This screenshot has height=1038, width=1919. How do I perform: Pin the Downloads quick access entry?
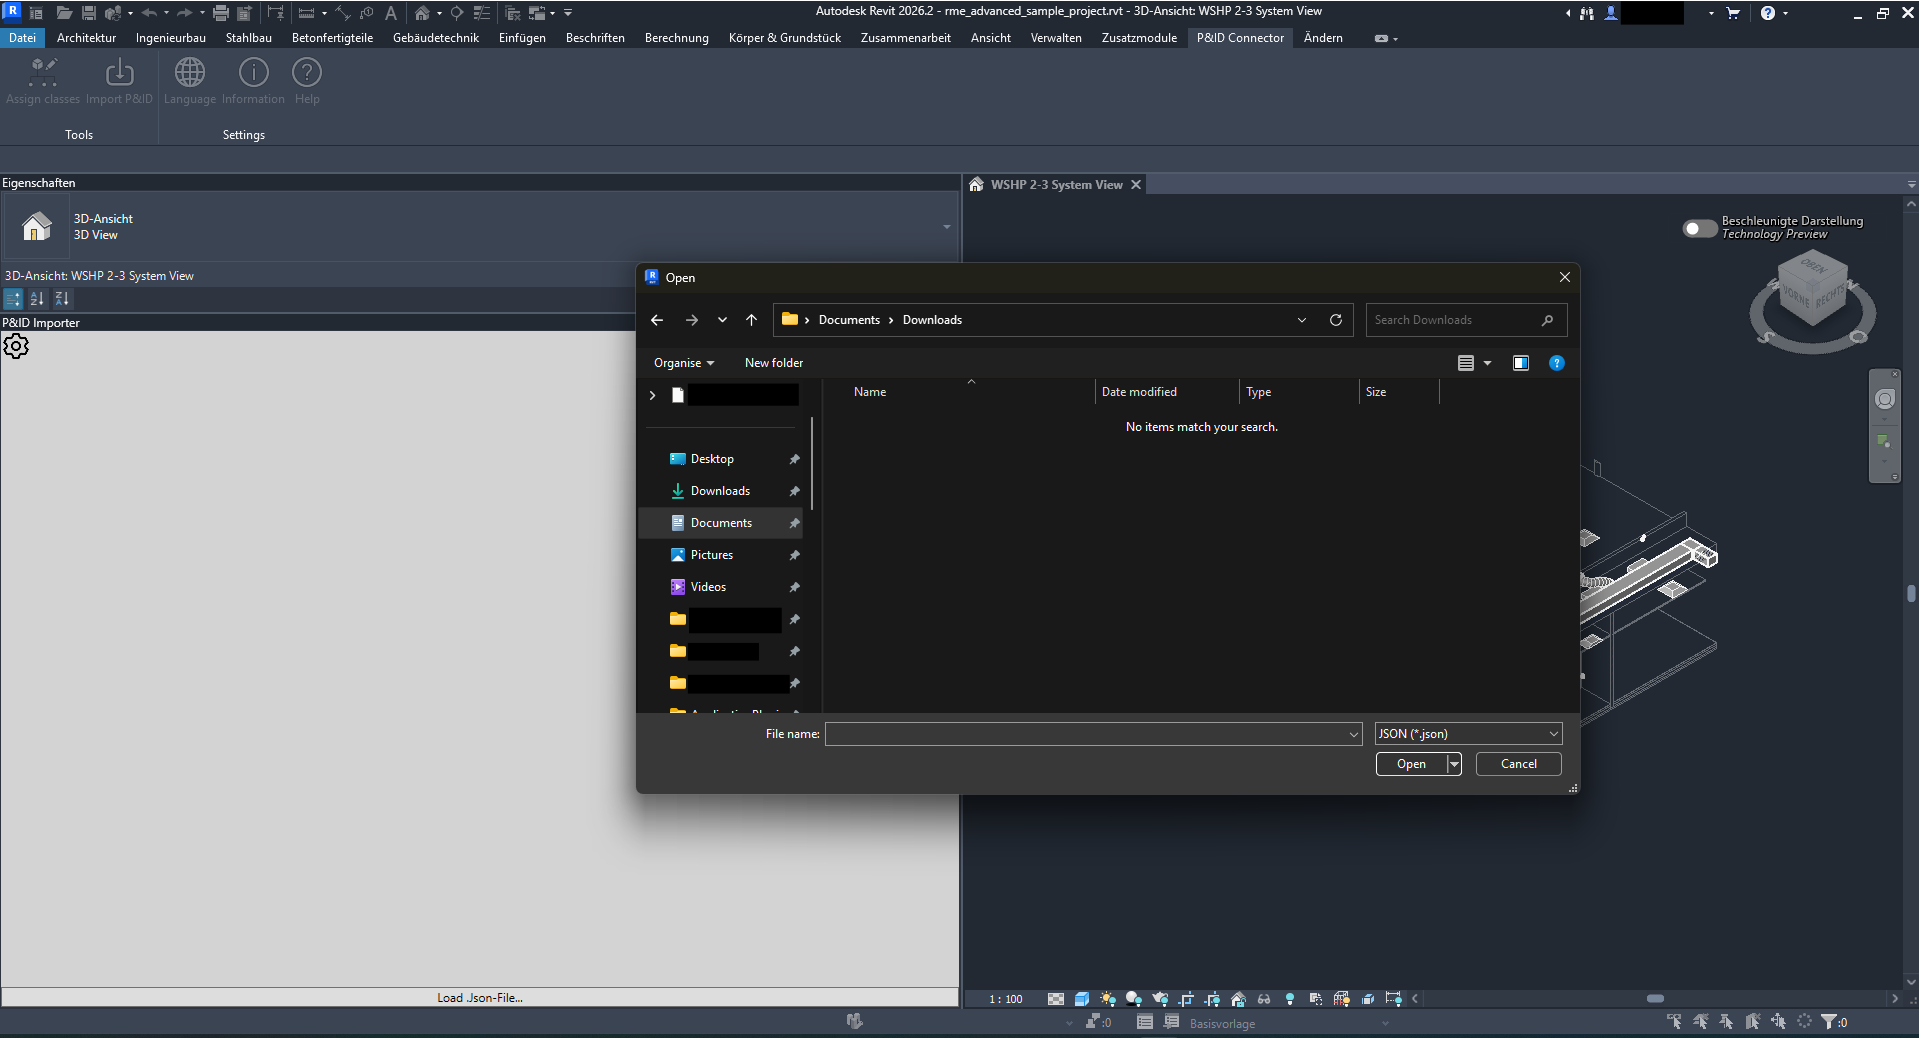point(794,491)
